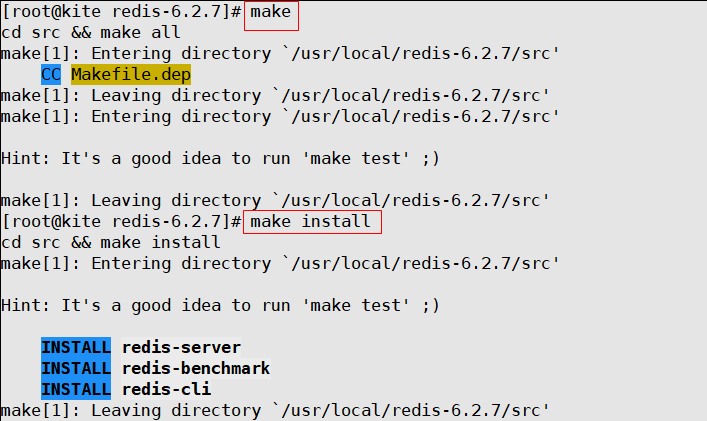
Task: Click the 'cd src && make install' line
Action: pyautogui.click(x=111, y=243)
